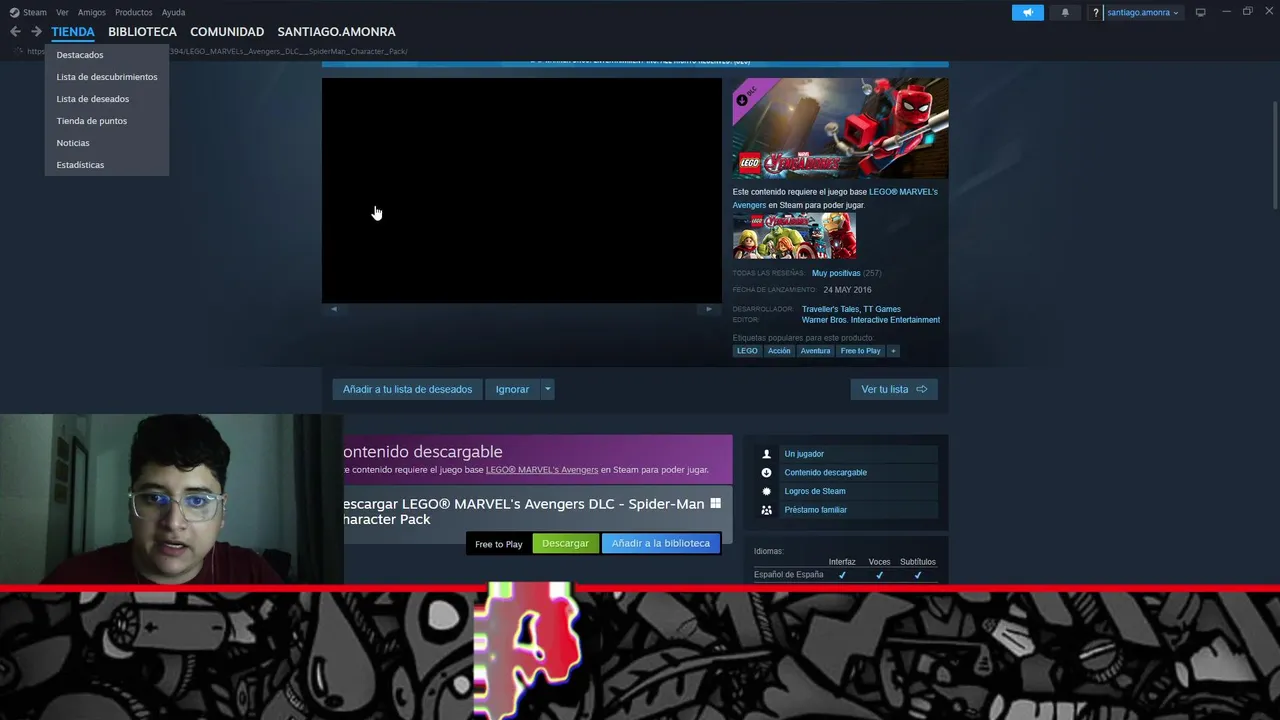Follow the LEGO® MARVEL's Avengers base game link
Image resolution: width=1280 pixels, height=720 pixels.
coord(903,192)
